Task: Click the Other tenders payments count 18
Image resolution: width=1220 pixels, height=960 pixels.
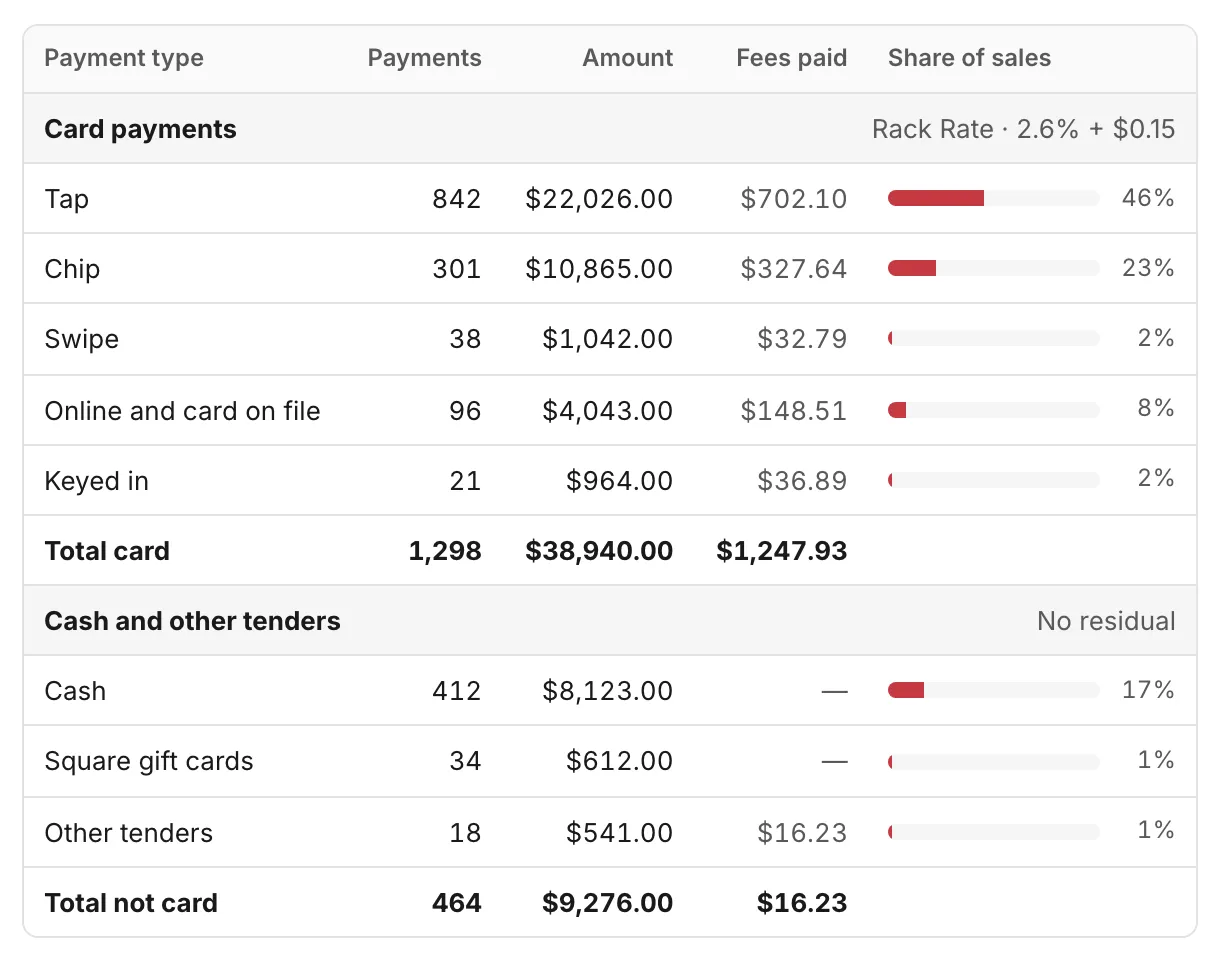Action: click(465, 833)
